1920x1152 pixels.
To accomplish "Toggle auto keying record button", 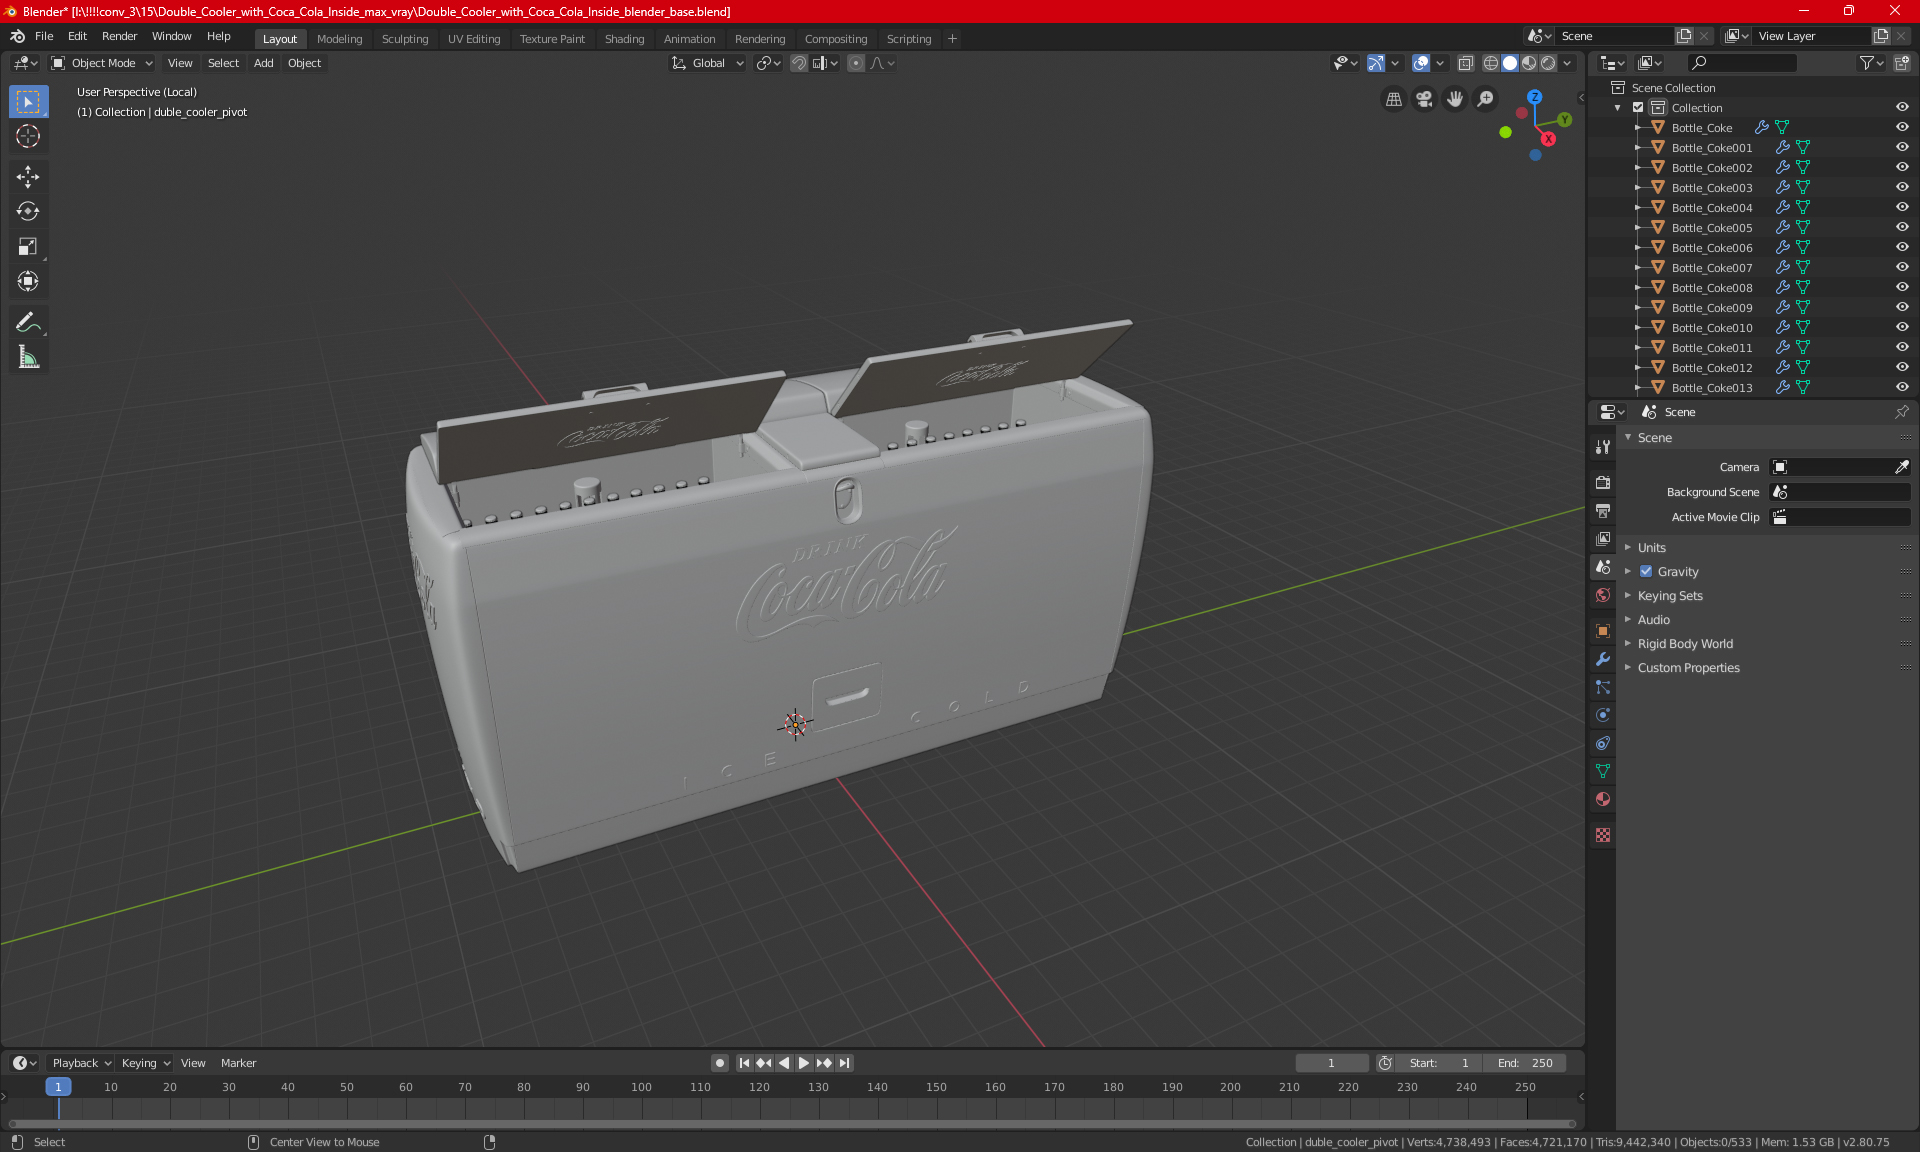I will click(x=719, y=1063).
